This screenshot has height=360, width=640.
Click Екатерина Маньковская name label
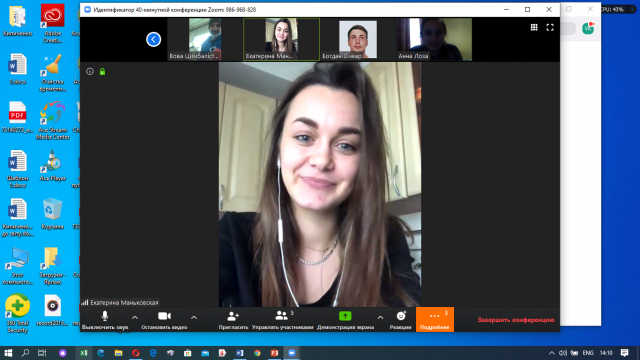124,302
